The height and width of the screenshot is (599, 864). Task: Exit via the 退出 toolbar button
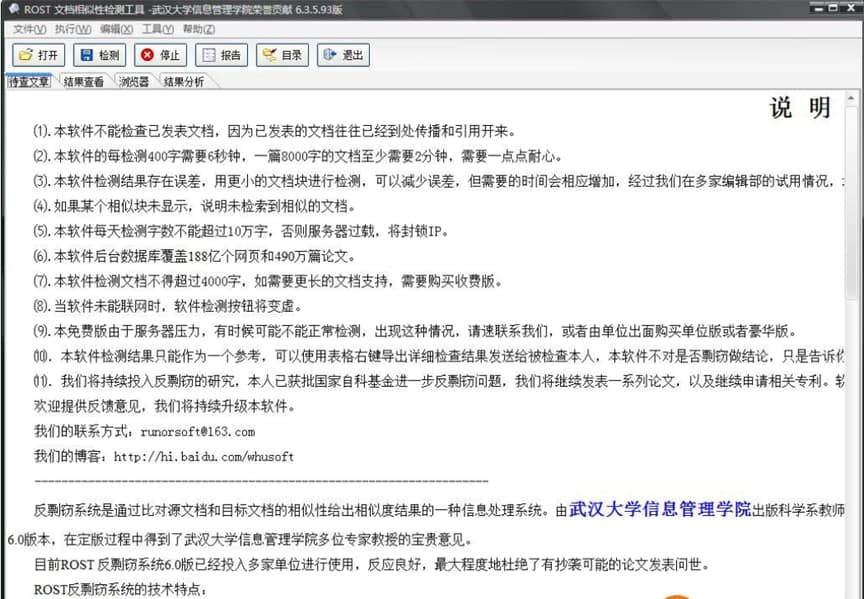click(343, 55)
